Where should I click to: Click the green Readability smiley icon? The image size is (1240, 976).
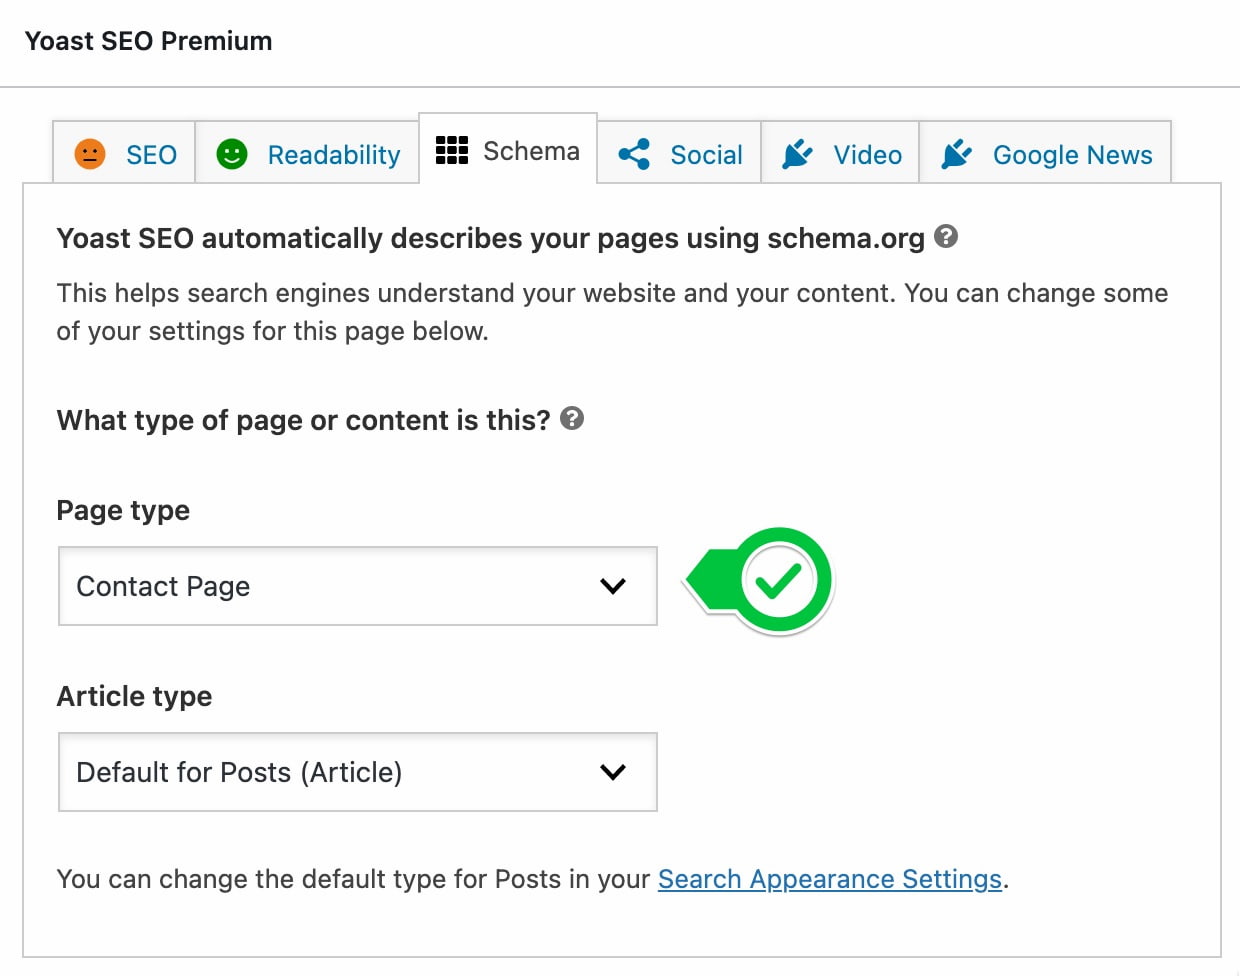pyautogui.click(x=230, y=153)
